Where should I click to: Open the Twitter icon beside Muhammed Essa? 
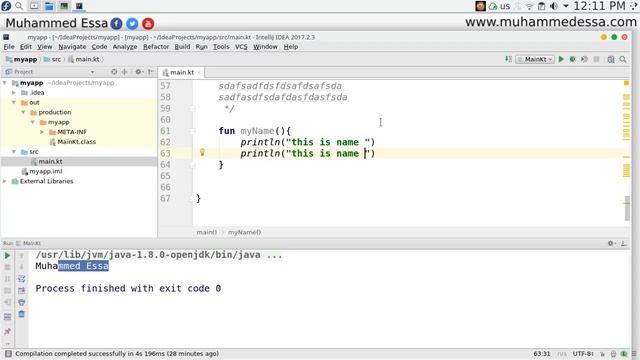click(x=132, y=24)
